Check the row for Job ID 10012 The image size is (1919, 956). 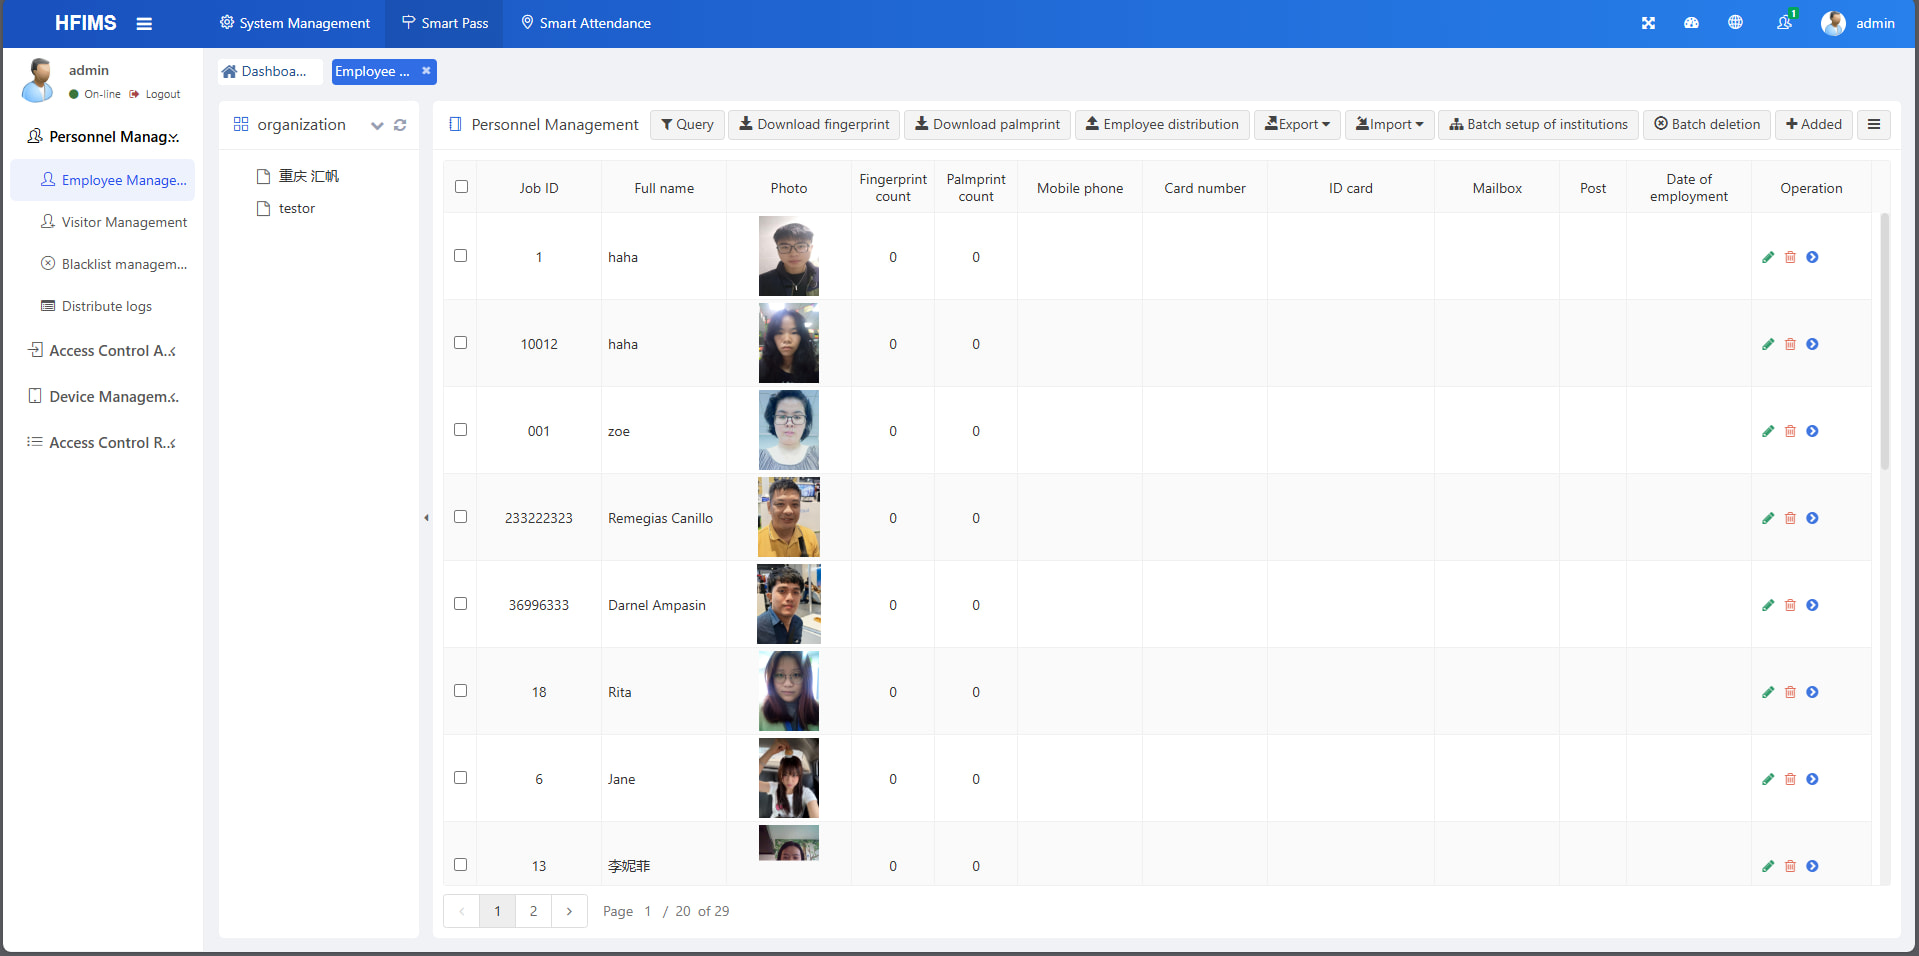(461, 342)
